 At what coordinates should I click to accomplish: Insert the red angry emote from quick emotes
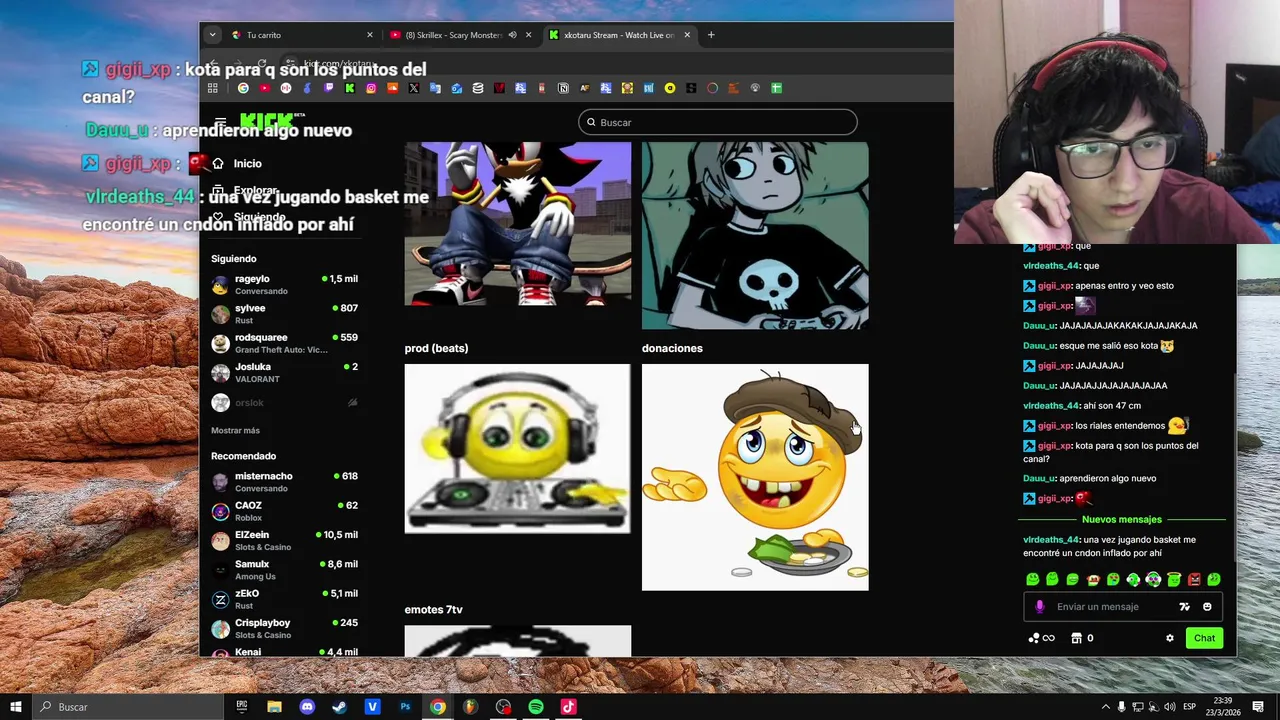coord(1194,579)
